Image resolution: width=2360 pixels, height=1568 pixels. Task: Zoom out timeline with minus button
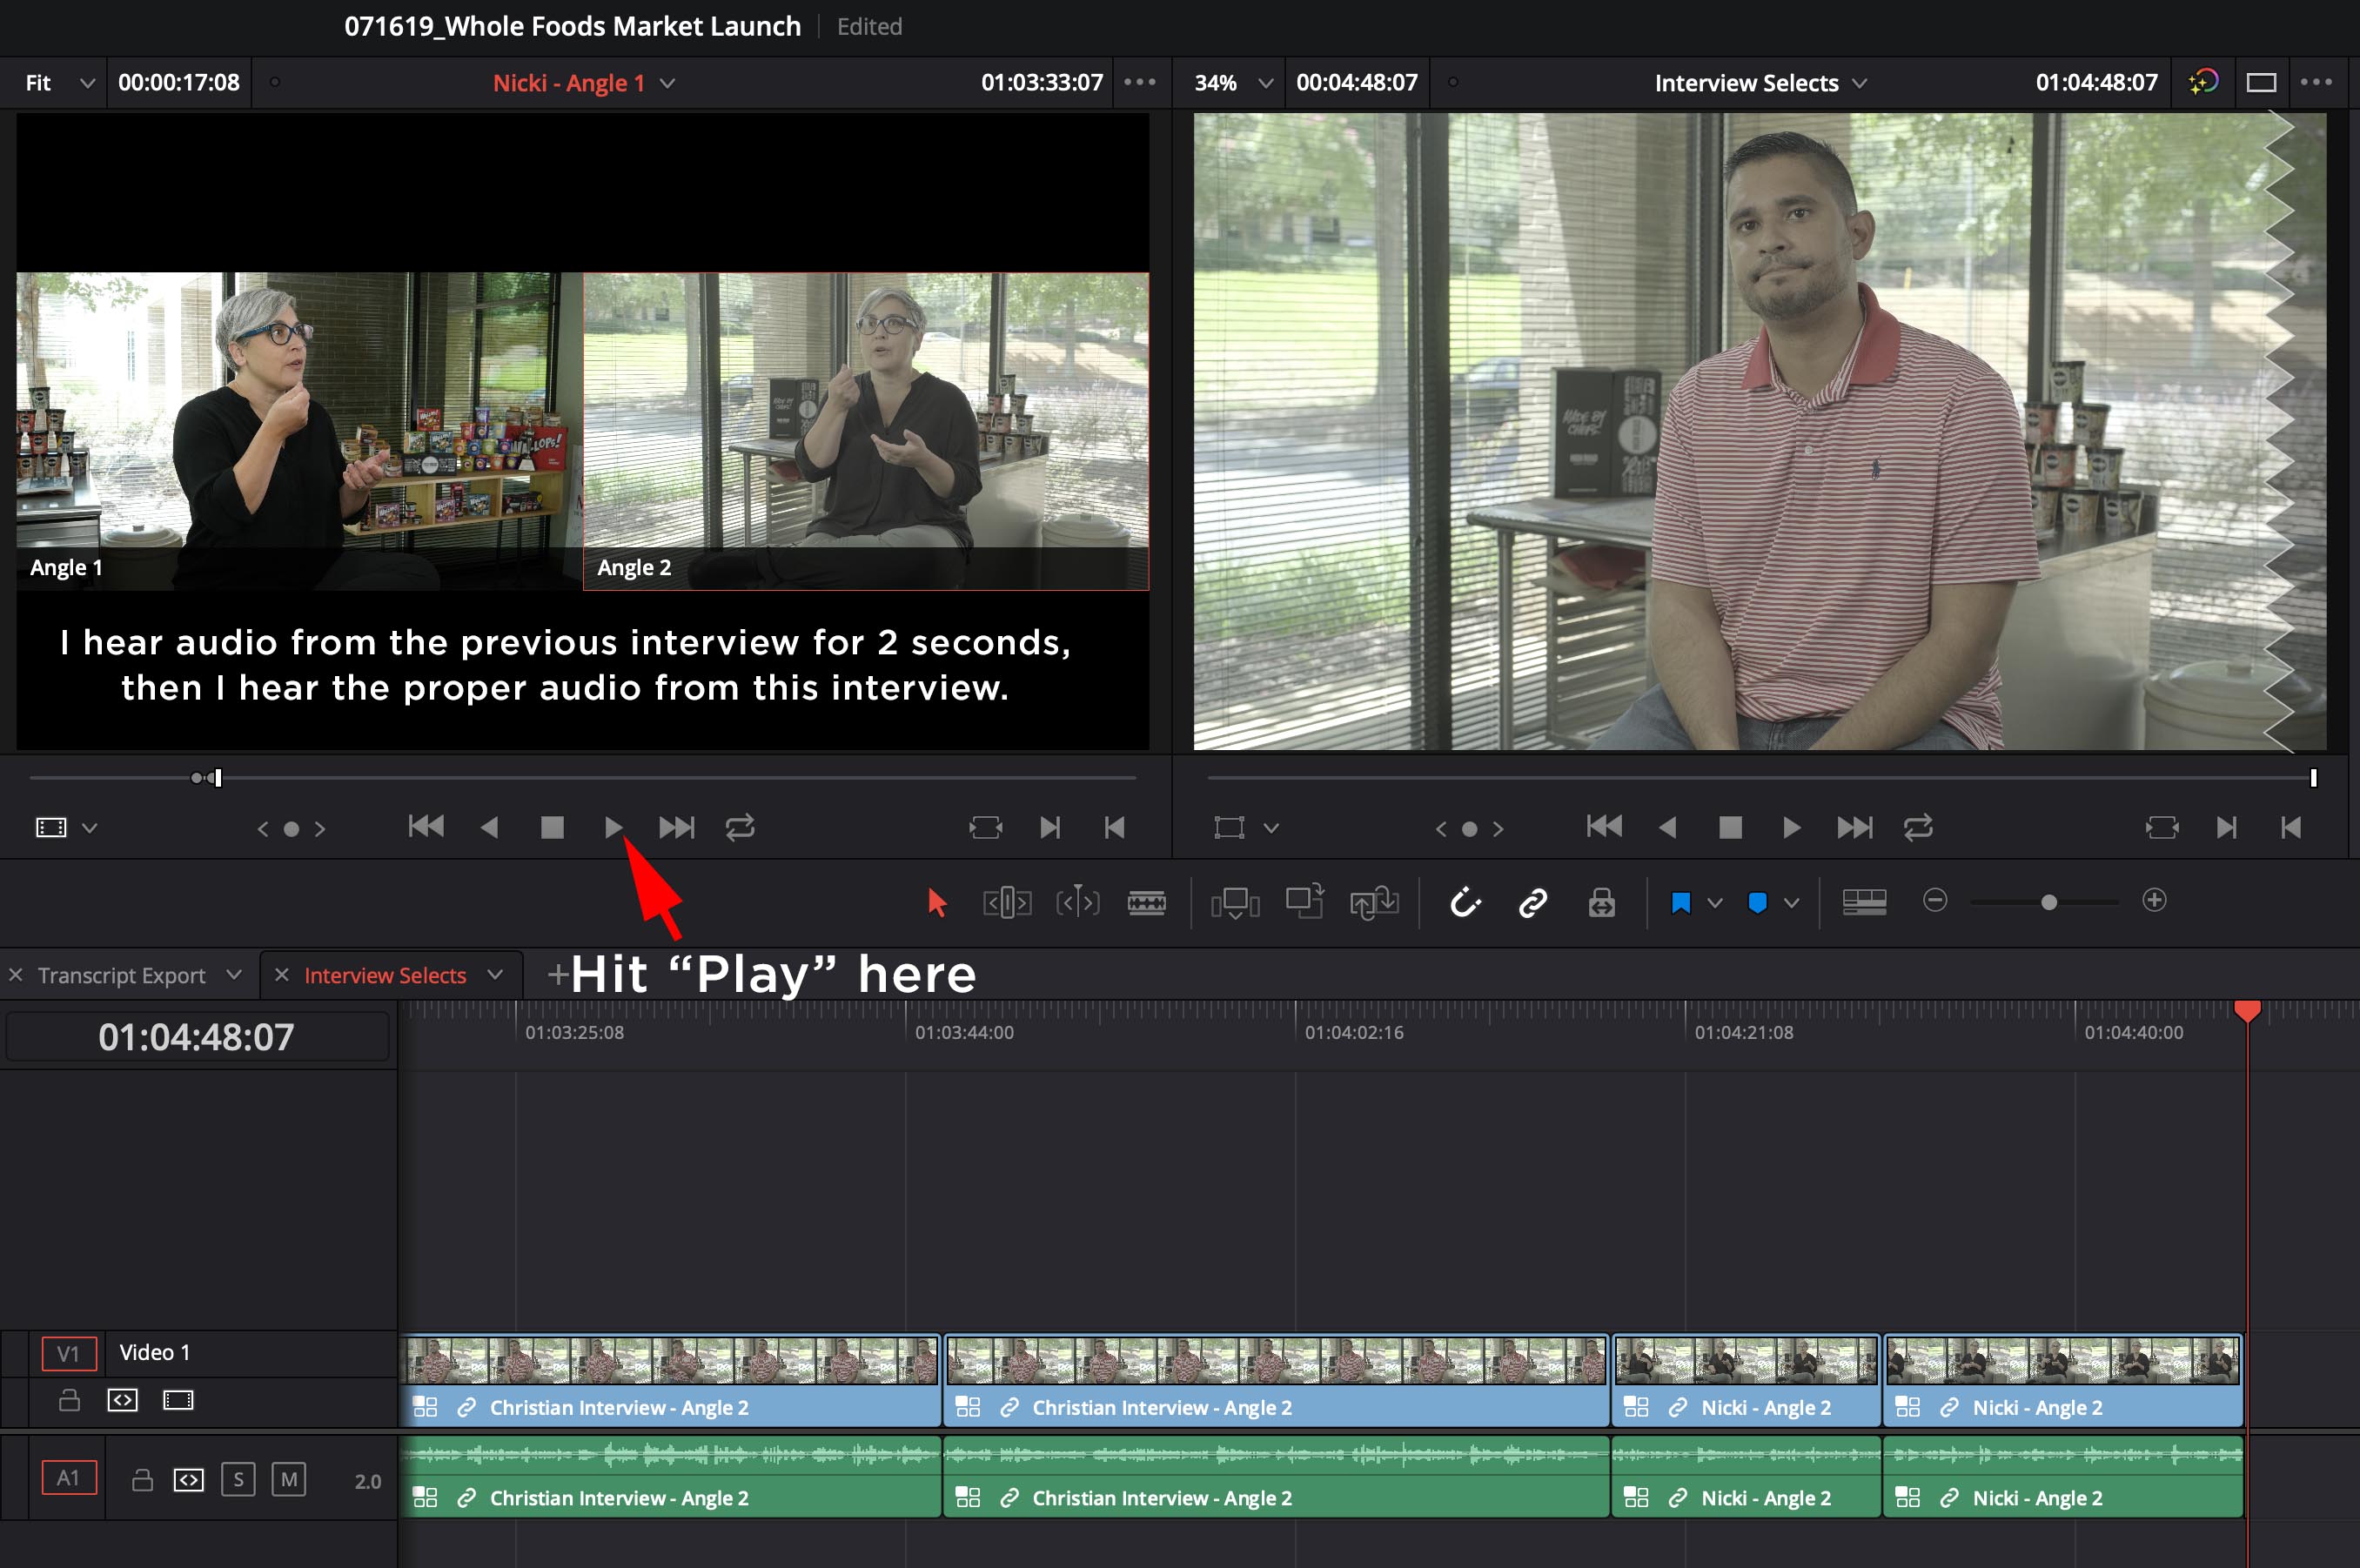click(x=1935, y=900)
